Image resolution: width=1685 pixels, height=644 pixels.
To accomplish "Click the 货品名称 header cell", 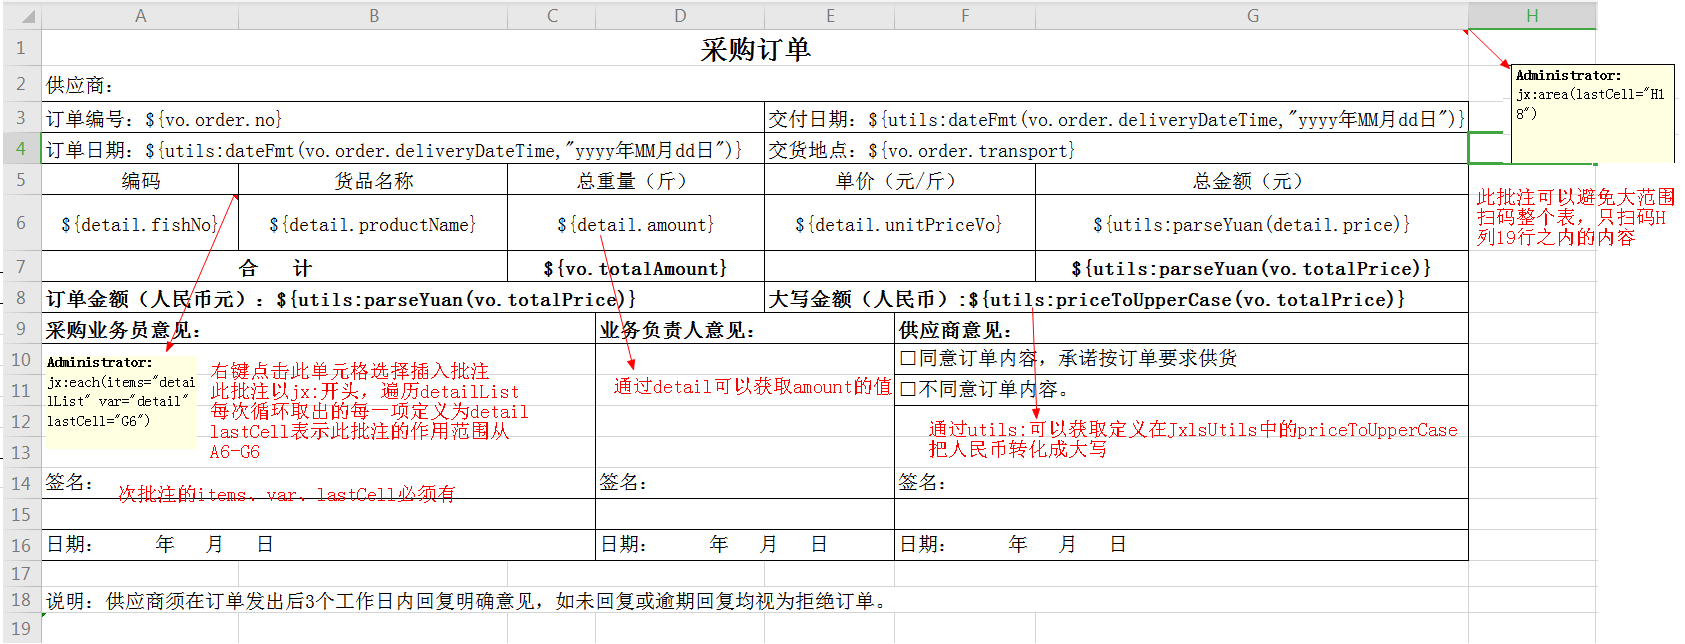I will click(373, 180).
